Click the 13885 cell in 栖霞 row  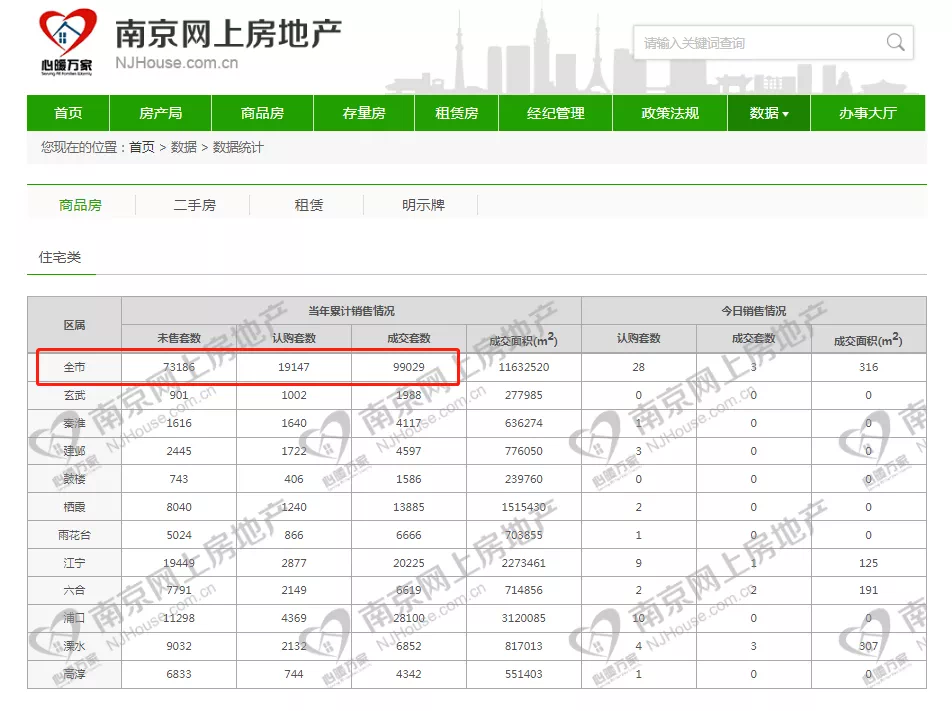(x=409, y=507)
